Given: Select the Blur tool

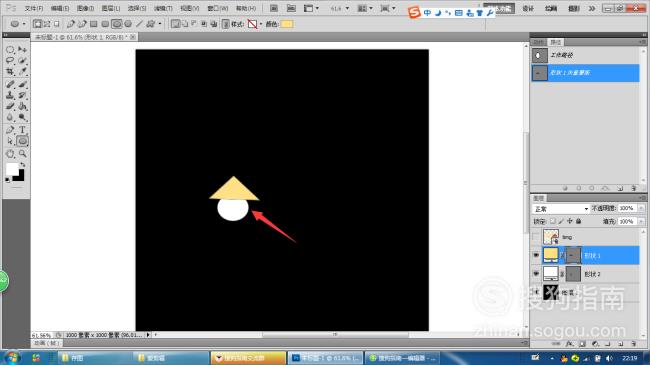Looking at the screenshot, I should pos(10,117).
